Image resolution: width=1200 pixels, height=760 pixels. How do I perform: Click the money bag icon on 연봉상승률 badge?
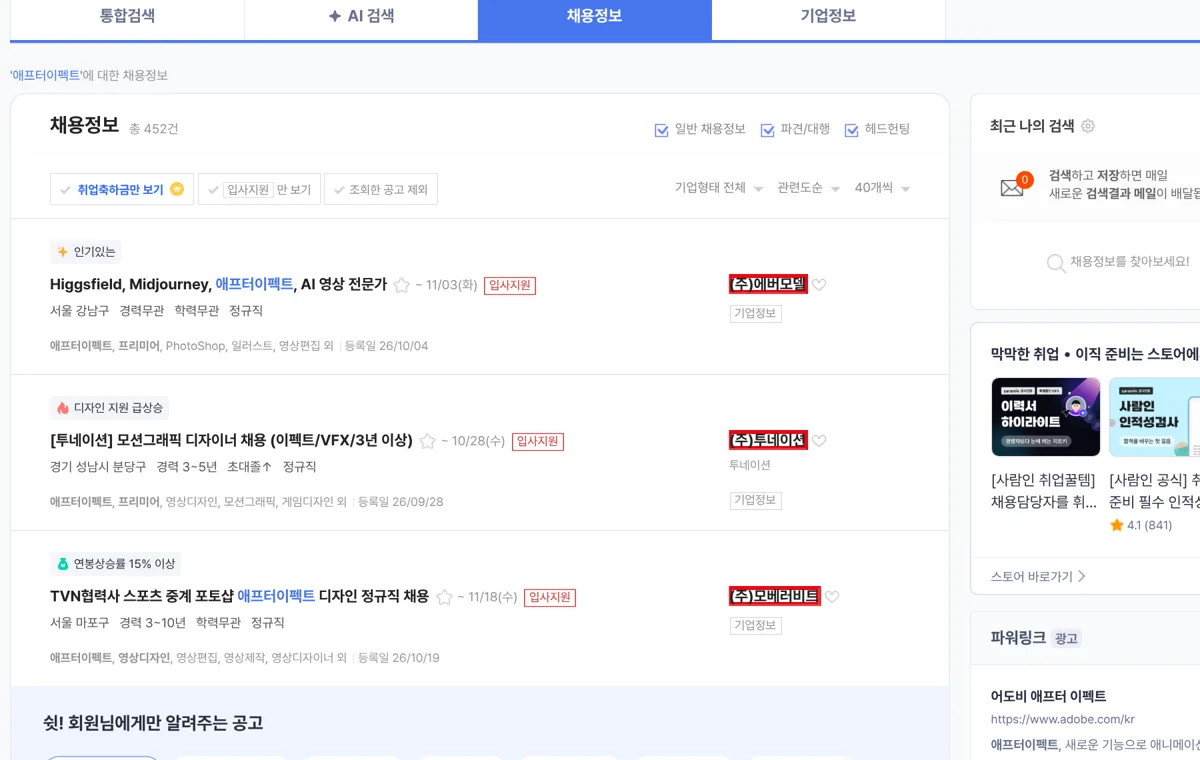[63, 564]
